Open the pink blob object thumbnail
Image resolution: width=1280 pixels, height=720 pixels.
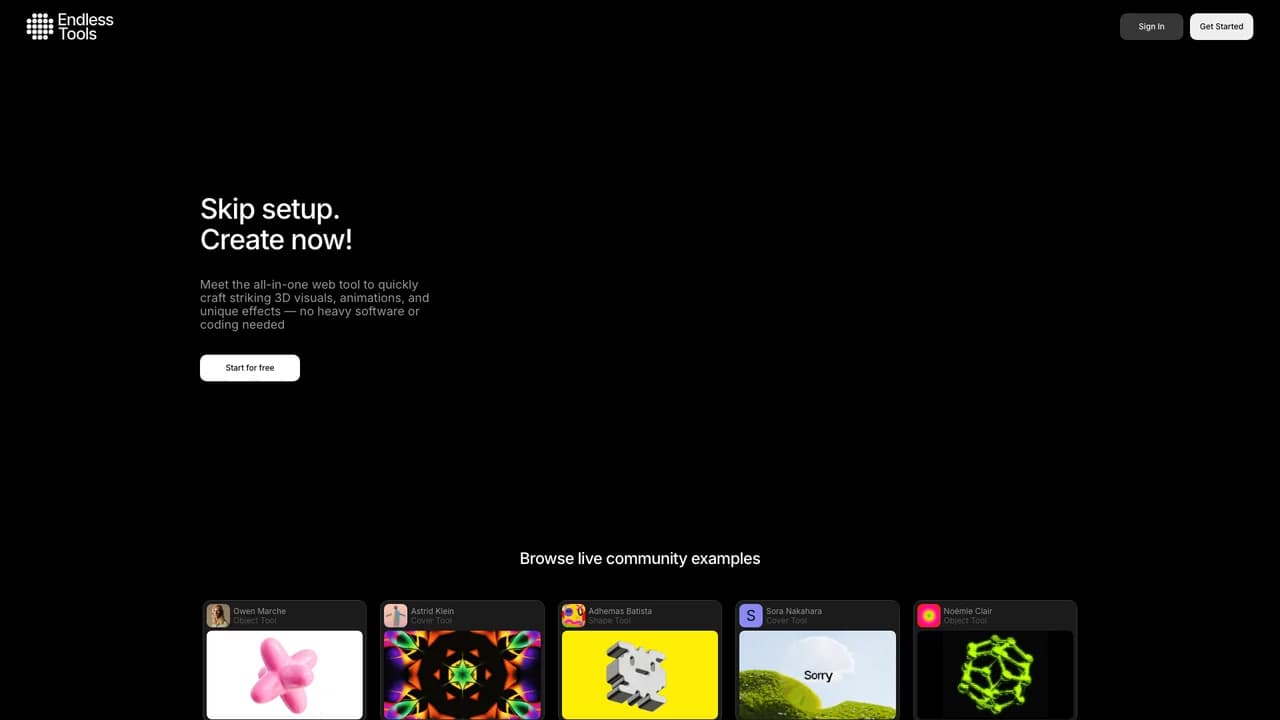pyautogui.click(x=285, y=674)
